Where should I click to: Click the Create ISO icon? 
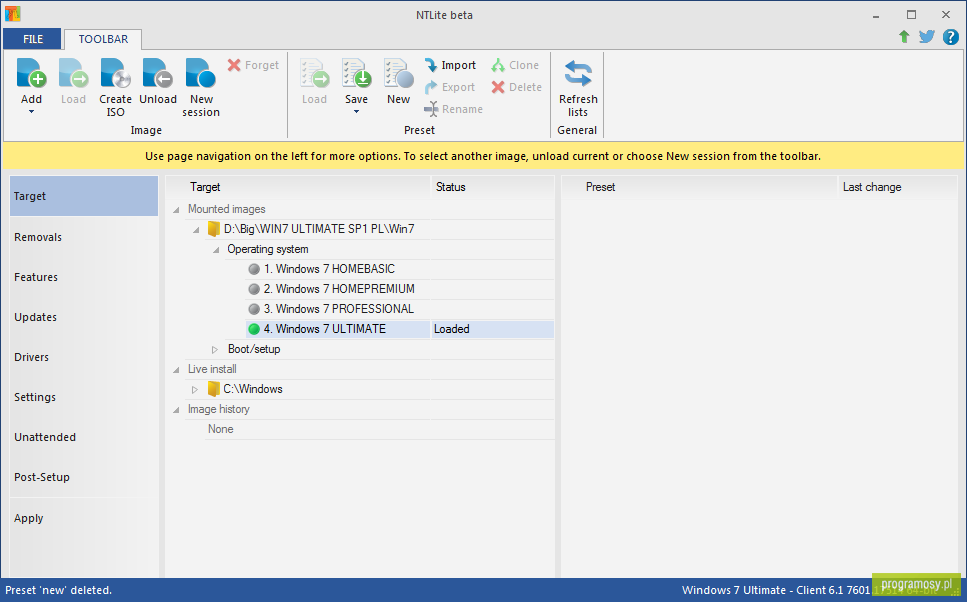coord(115,73)
